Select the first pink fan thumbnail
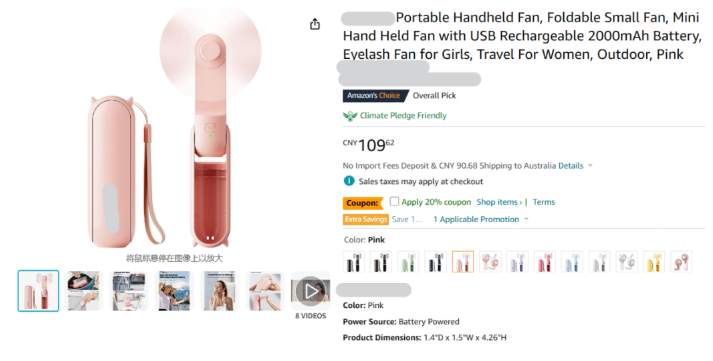Image resolution: width=713 pixels, height=361 pixels. [x=38, y=291]
